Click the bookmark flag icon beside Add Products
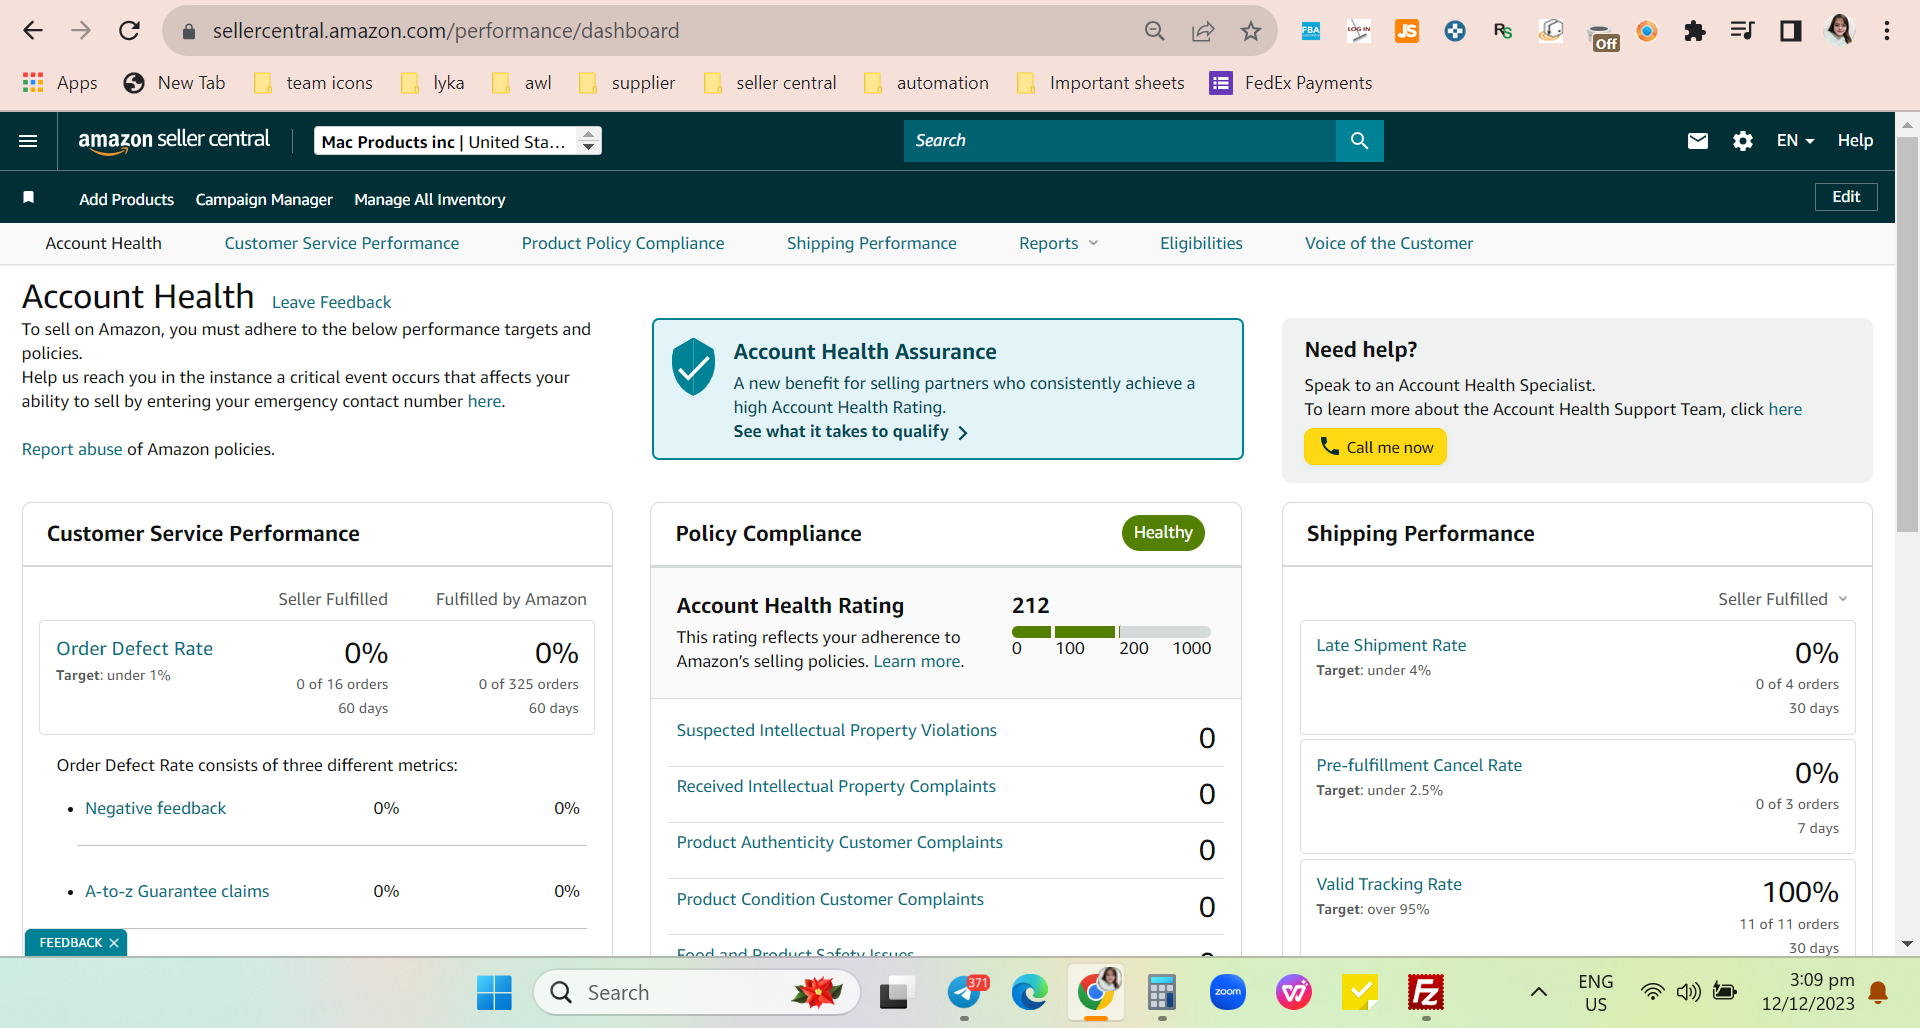 (29, 198)
